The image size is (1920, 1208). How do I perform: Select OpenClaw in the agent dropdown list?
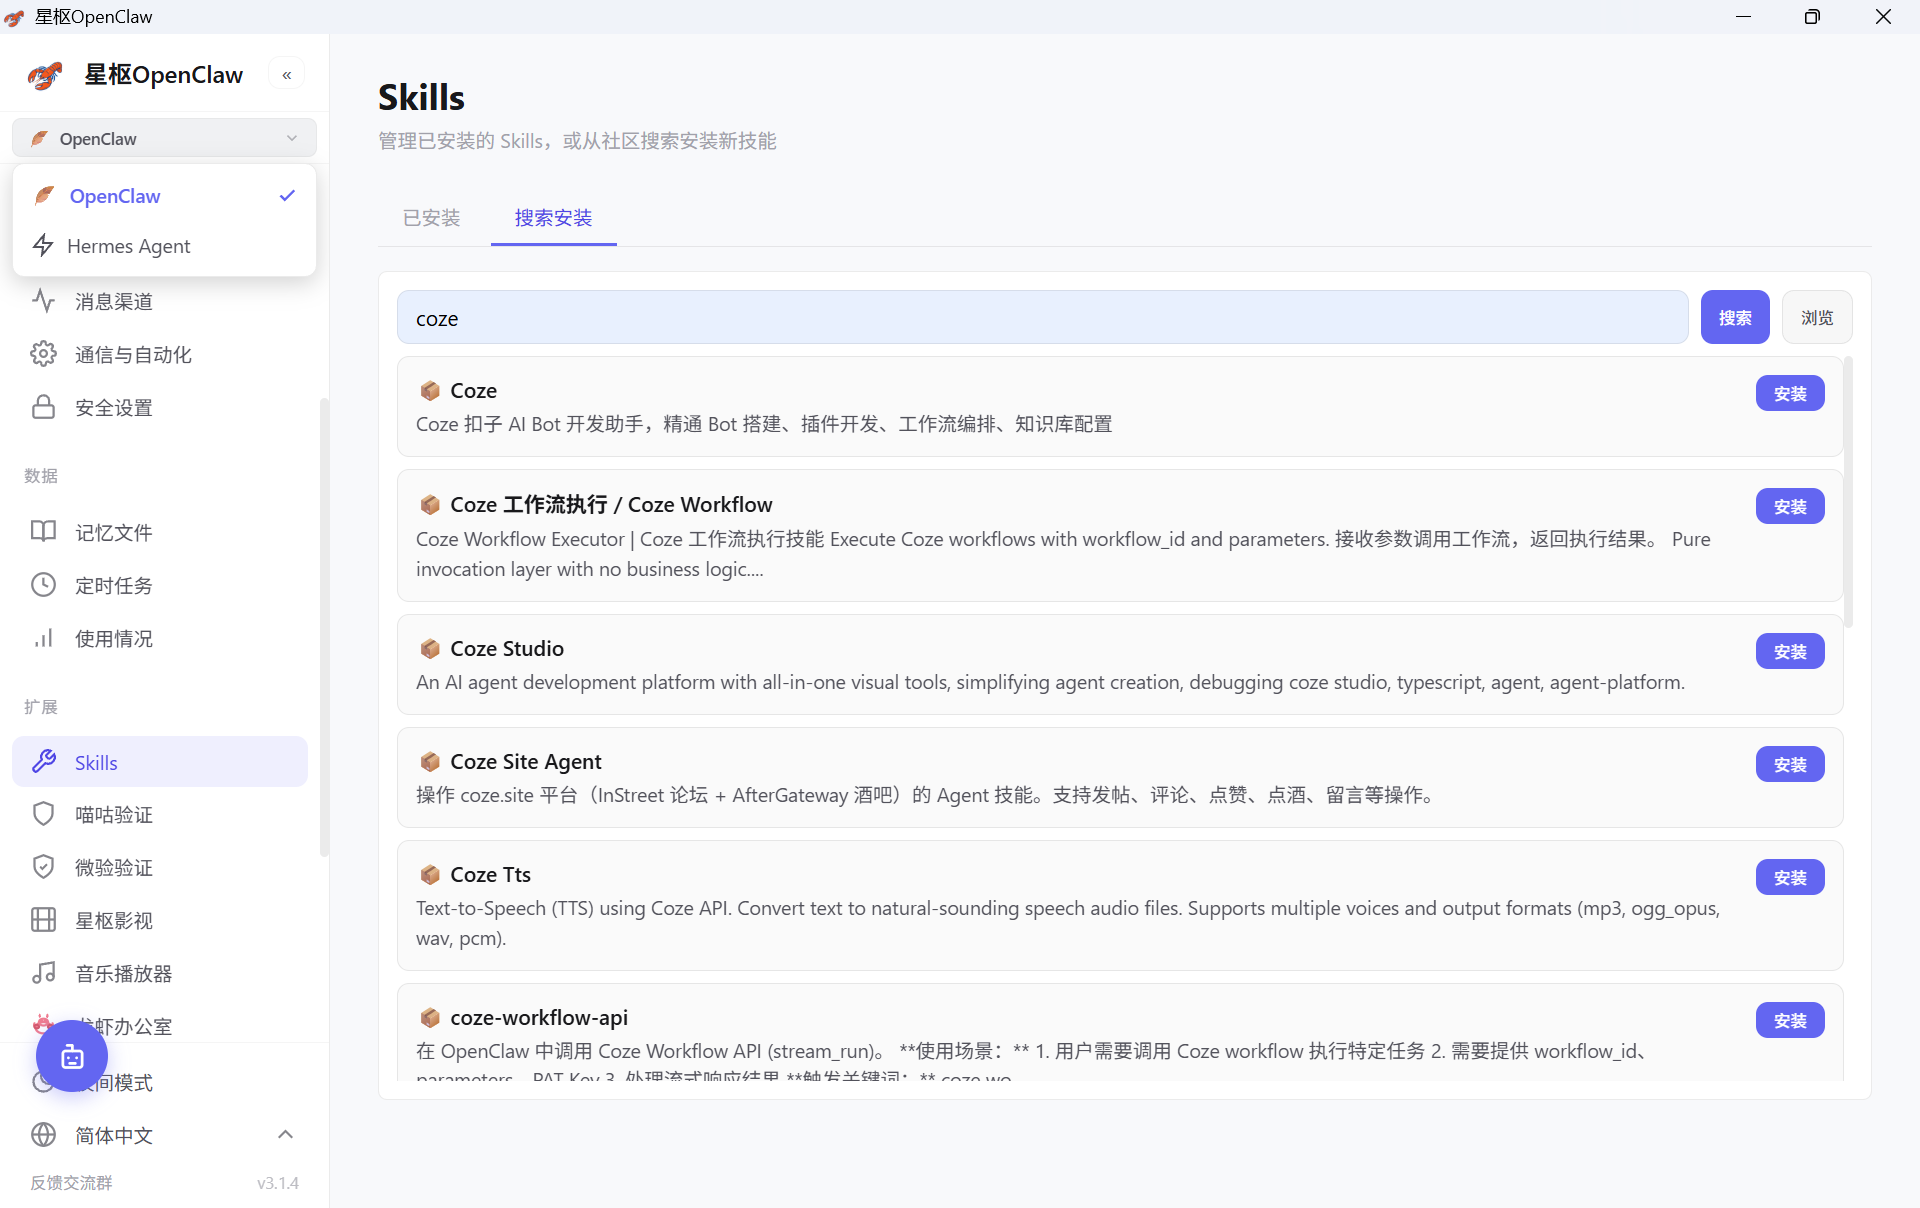164,196
